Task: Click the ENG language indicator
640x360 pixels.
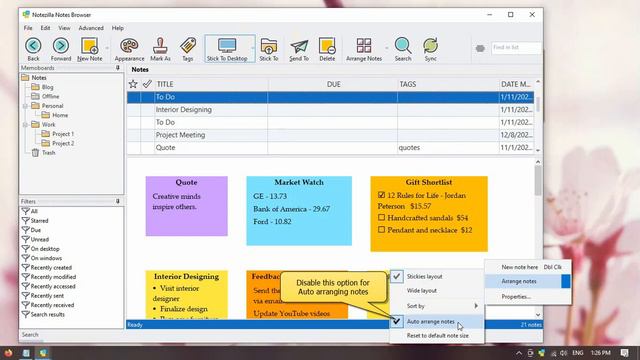Action: 578,353
